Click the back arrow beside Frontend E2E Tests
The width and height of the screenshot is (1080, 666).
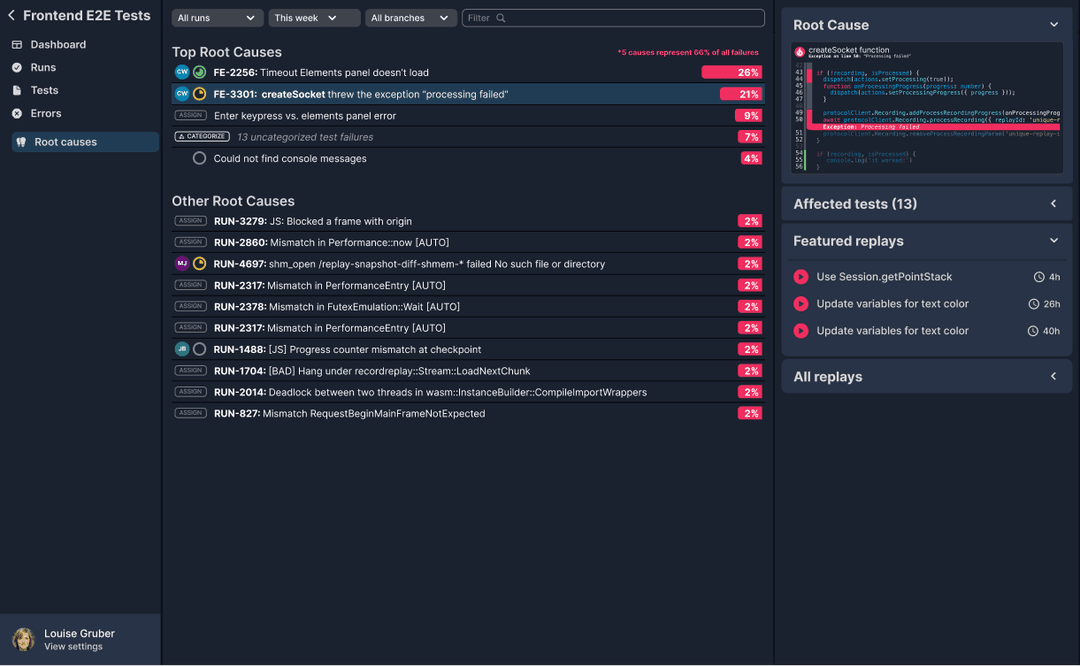coord(12,16)
